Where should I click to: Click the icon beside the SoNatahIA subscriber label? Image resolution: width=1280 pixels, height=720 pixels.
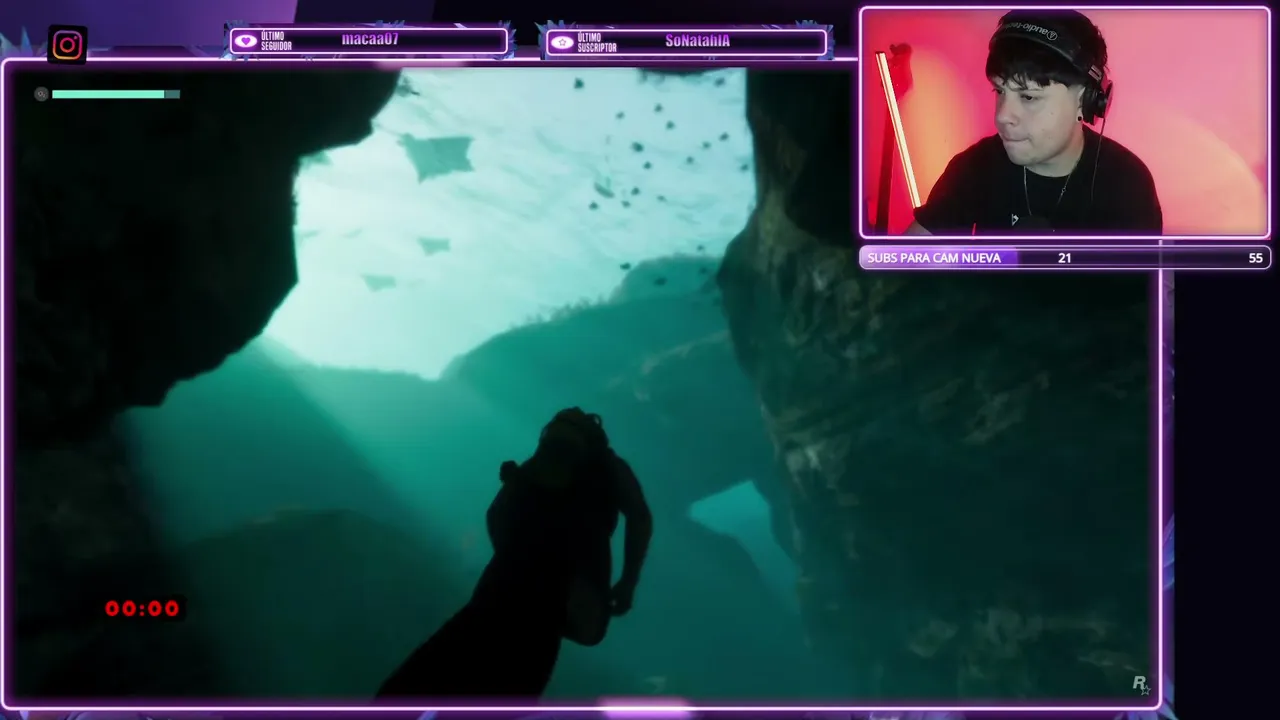(x=562, y=42)
